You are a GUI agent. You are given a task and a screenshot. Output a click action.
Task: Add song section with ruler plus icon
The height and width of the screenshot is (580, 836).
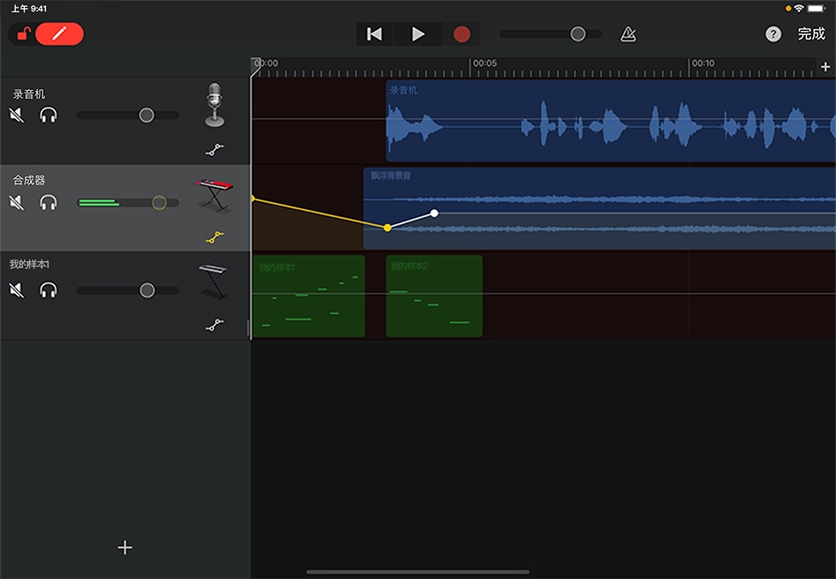(x=825, y=67)
